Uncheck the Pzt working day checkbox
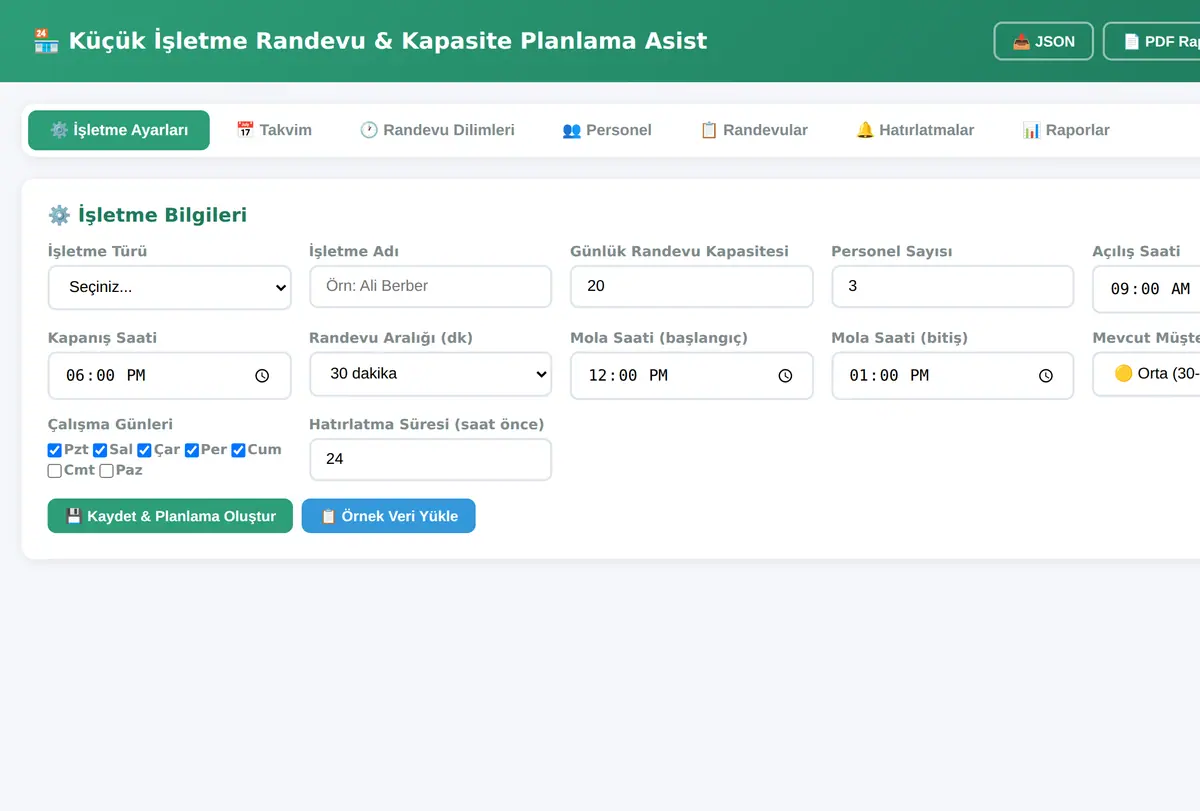 click(x=55, y=451)
